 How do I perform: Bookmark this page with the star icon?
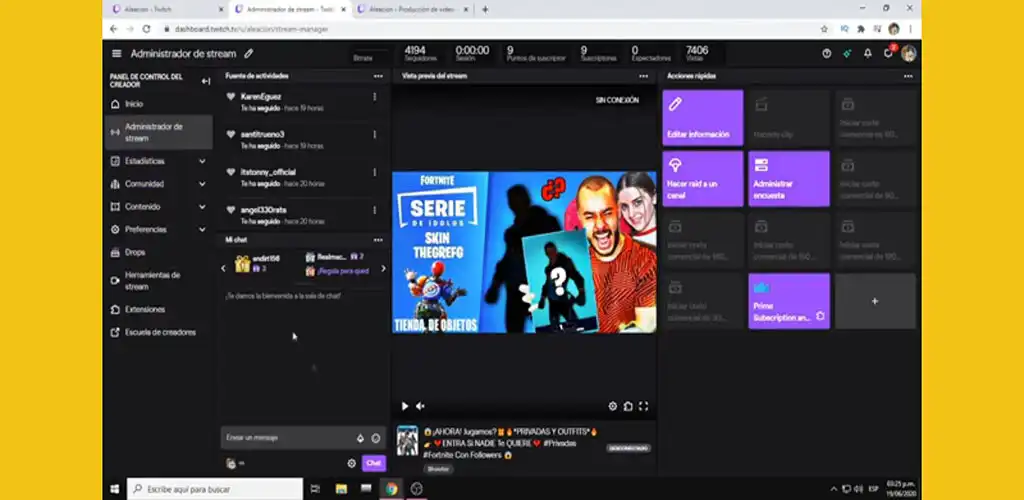824,29
